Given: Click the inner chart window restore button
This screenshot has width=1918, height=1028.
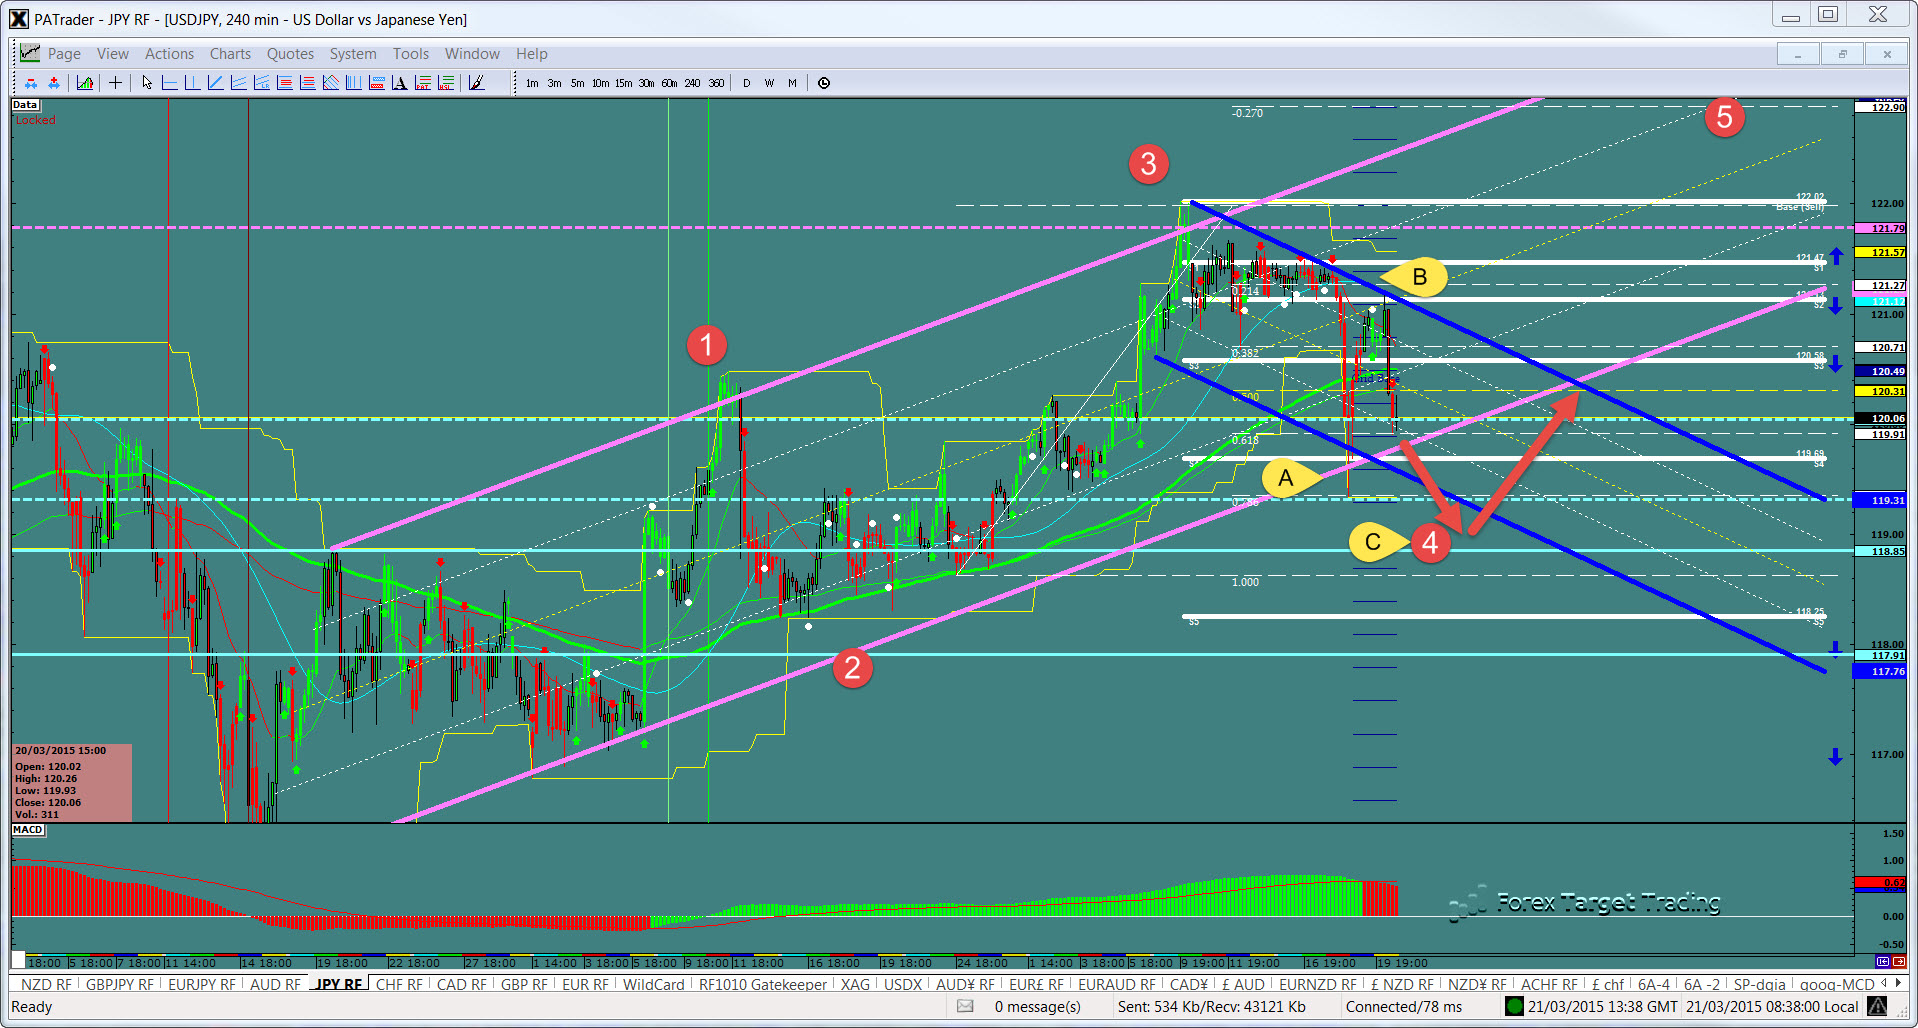Looking at the screenshot, I should click(1841, 54).
